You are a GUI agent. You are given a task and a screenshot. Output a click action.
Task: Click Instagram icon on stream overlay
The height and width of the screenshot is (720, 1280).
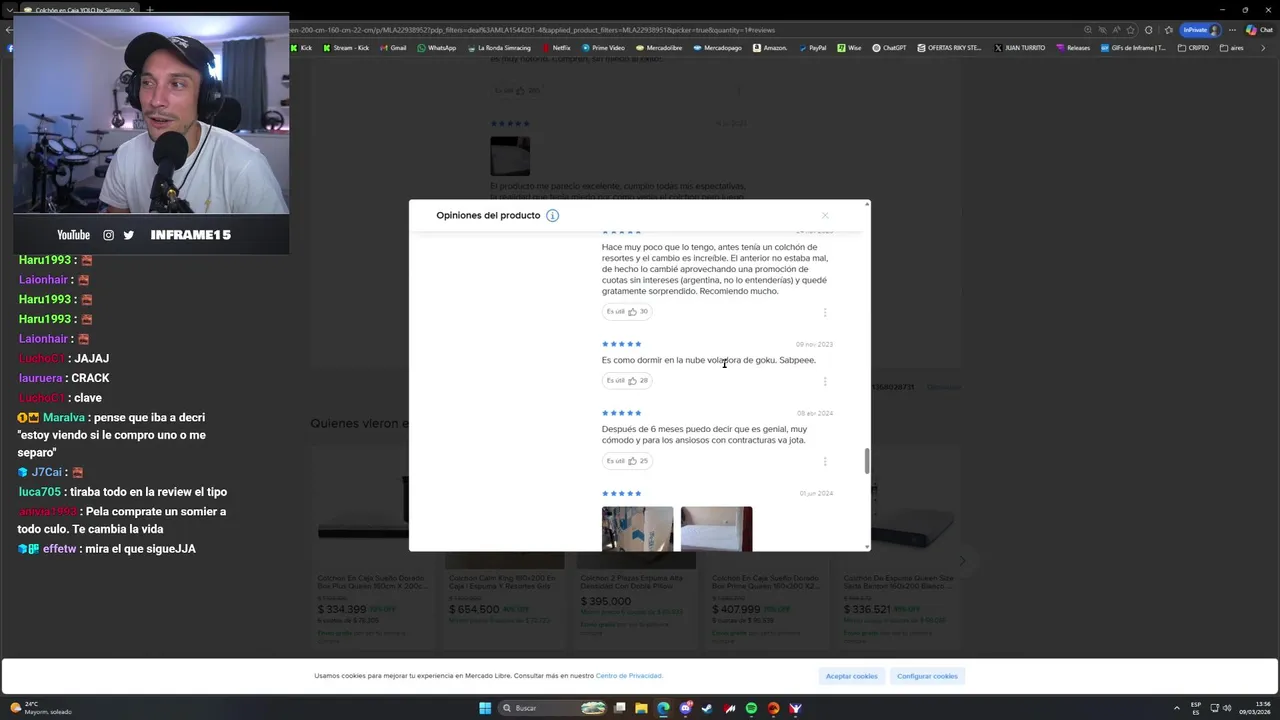pos(109,235)
